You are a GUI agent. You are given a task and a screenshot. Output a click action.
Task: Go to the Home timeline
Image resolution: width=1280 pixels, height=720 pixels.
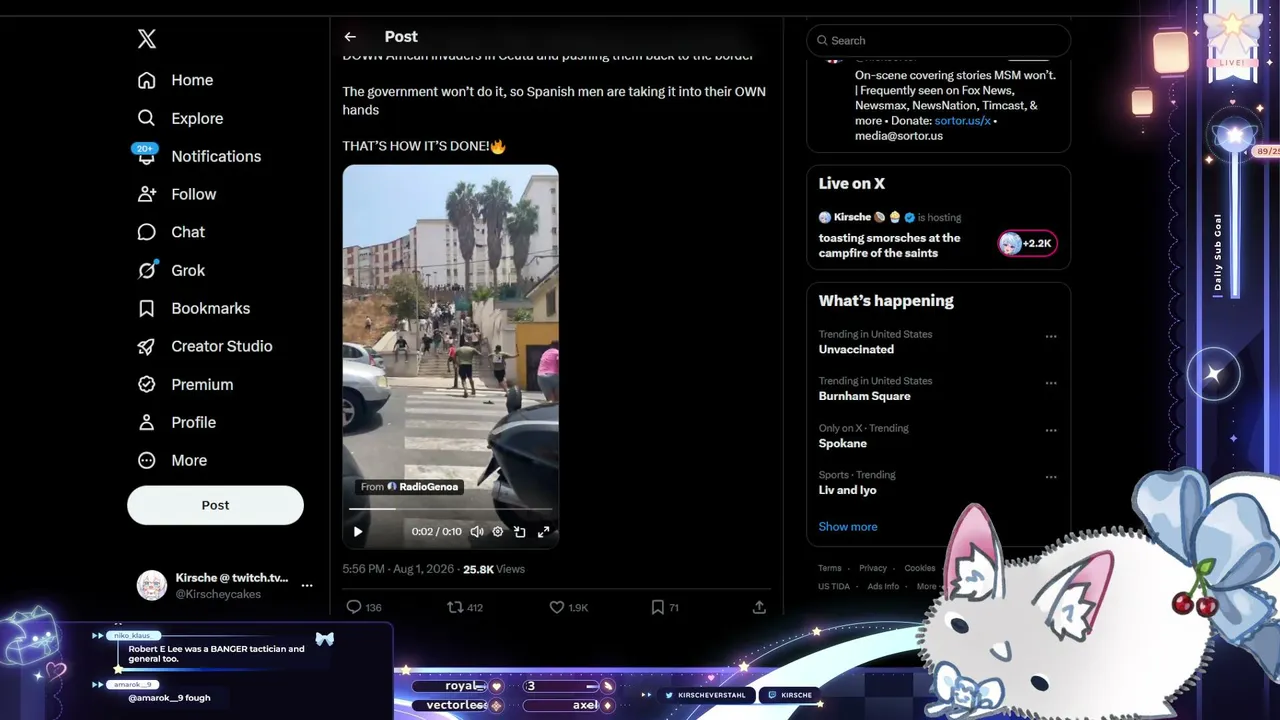tap(175, 80)
